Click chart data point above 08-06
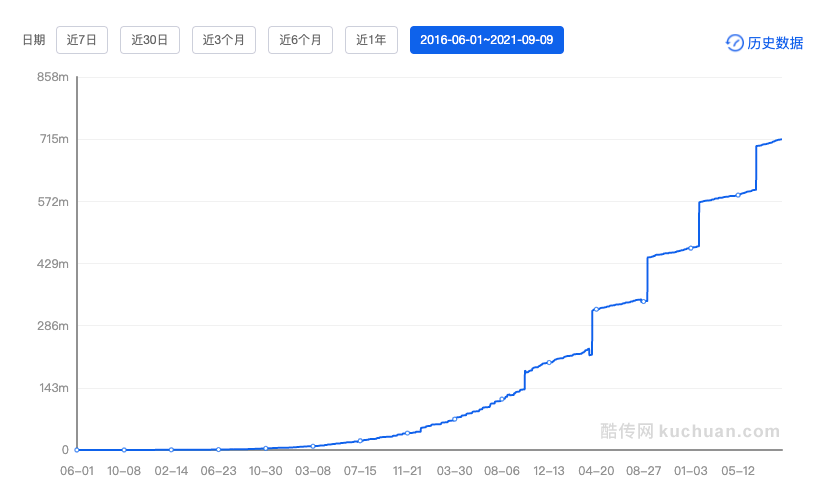 pos(502,399)
